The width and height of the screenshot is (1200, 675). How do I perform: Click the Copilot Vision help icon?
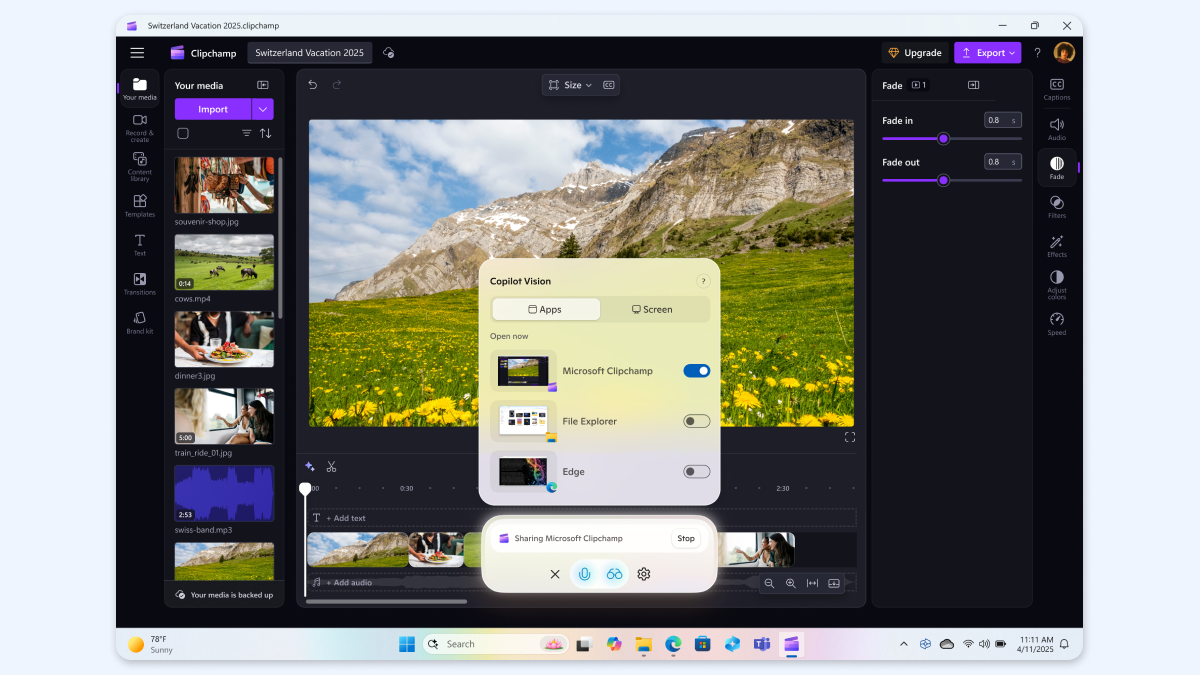702,281
